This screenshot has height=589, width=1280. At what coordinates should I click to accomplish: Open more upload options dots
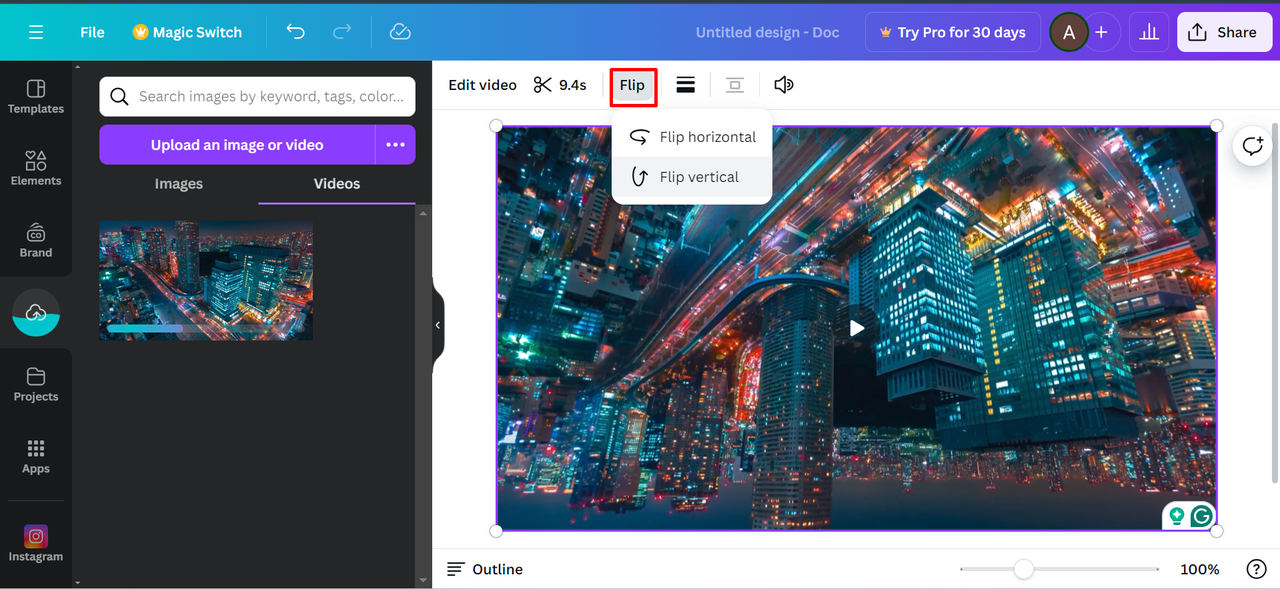[396, 145]
